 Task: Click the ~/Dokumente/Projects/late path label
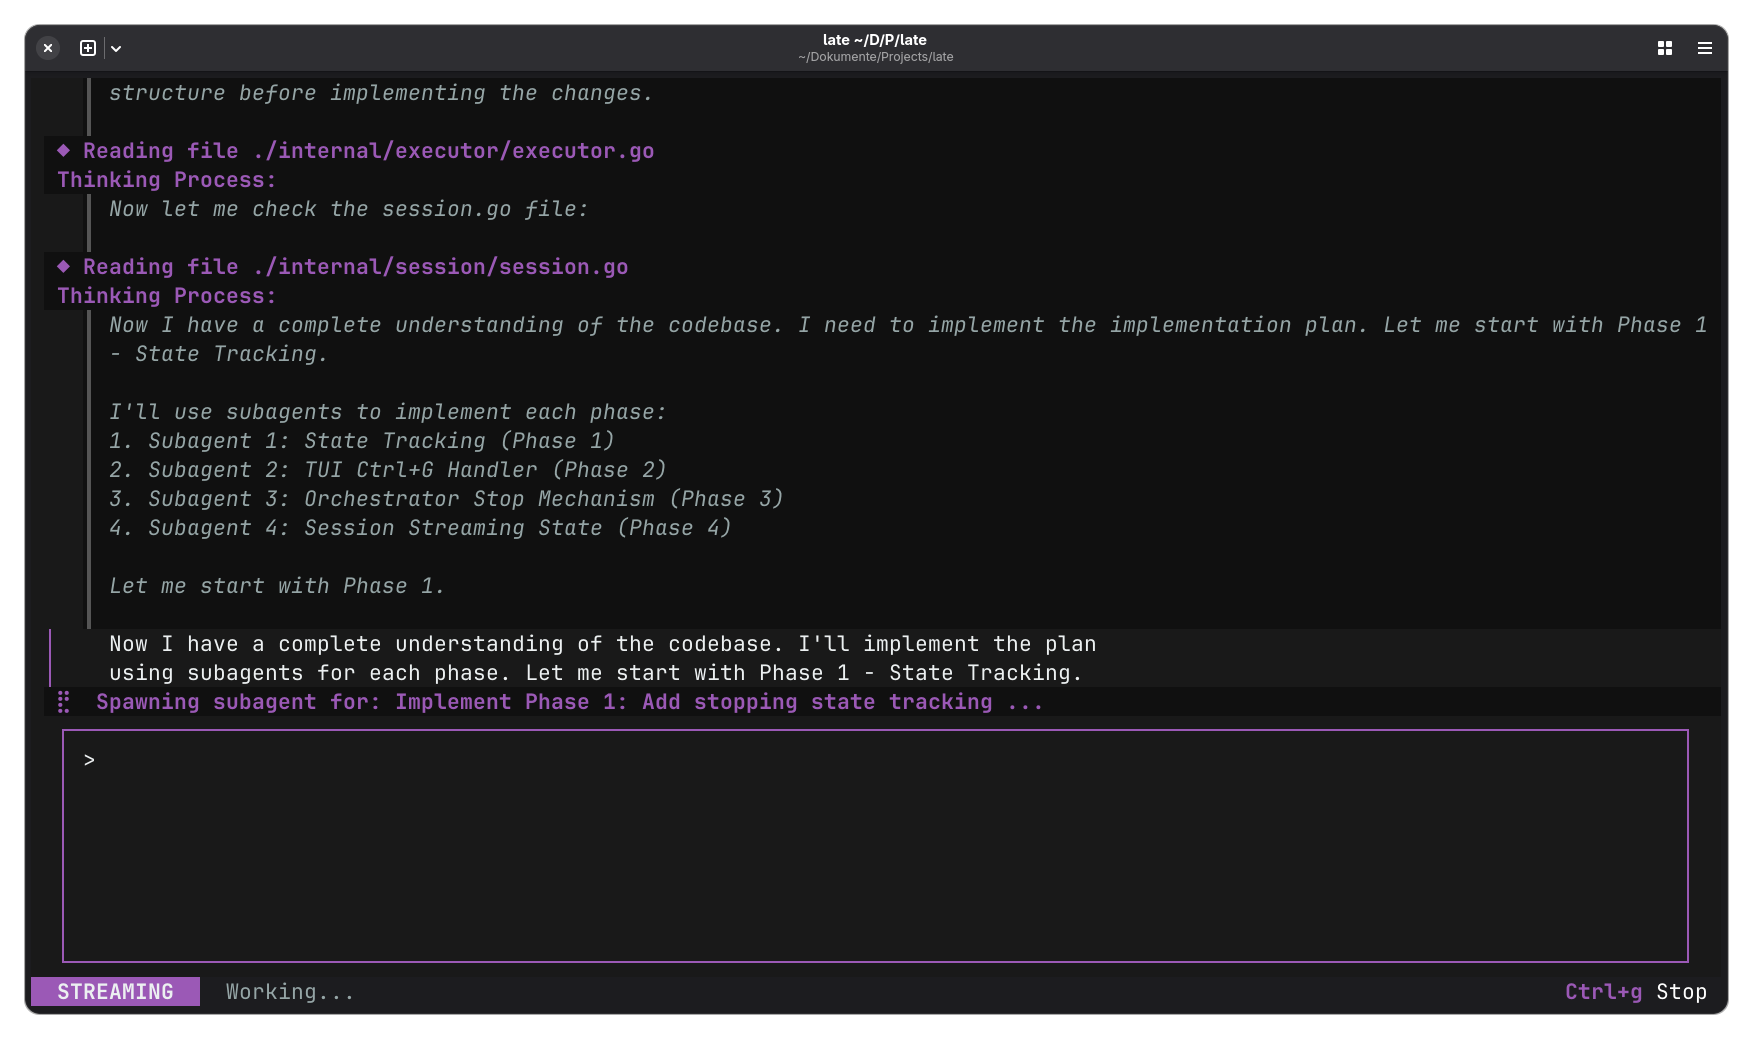[874, 57]
